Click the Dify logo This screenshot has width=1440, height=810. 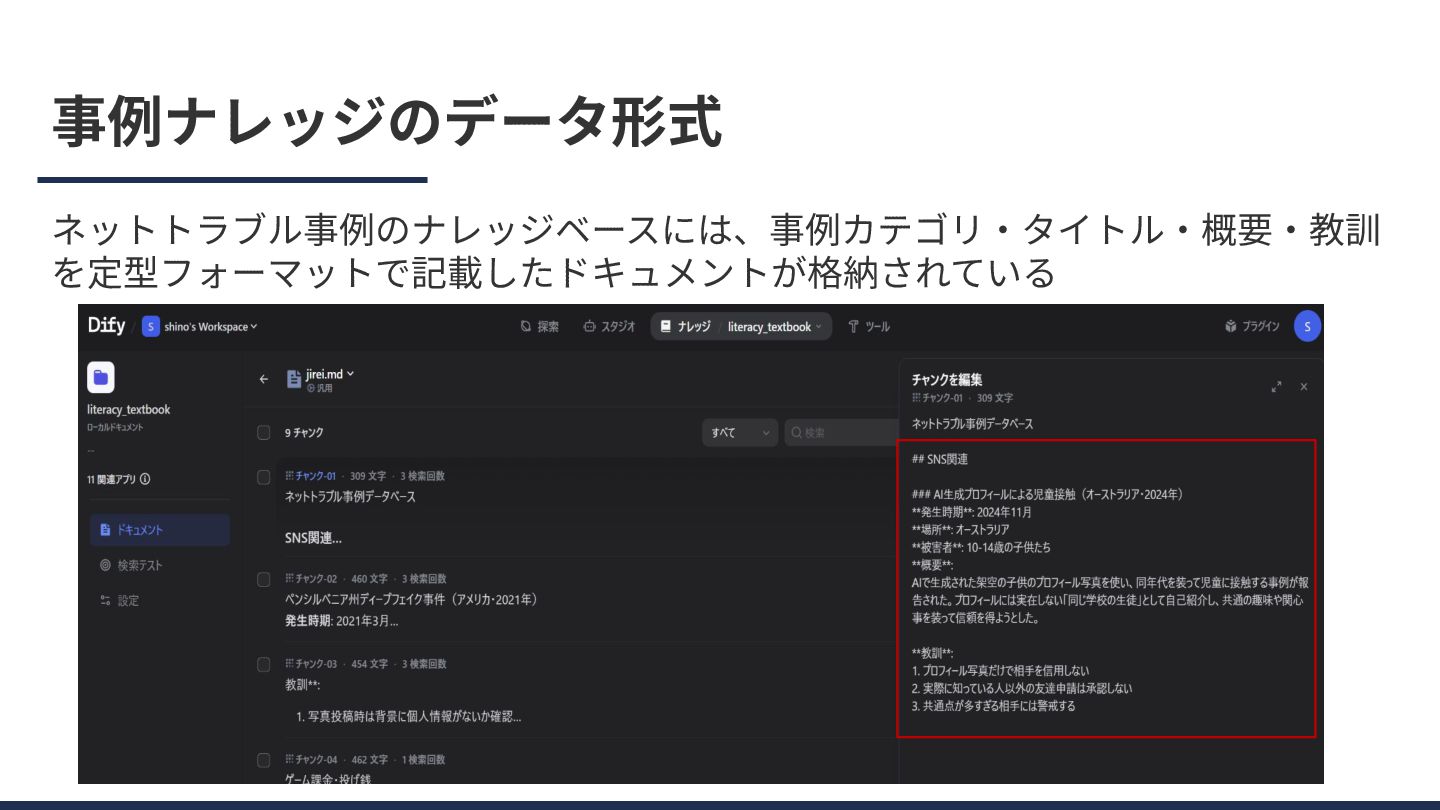106,325
